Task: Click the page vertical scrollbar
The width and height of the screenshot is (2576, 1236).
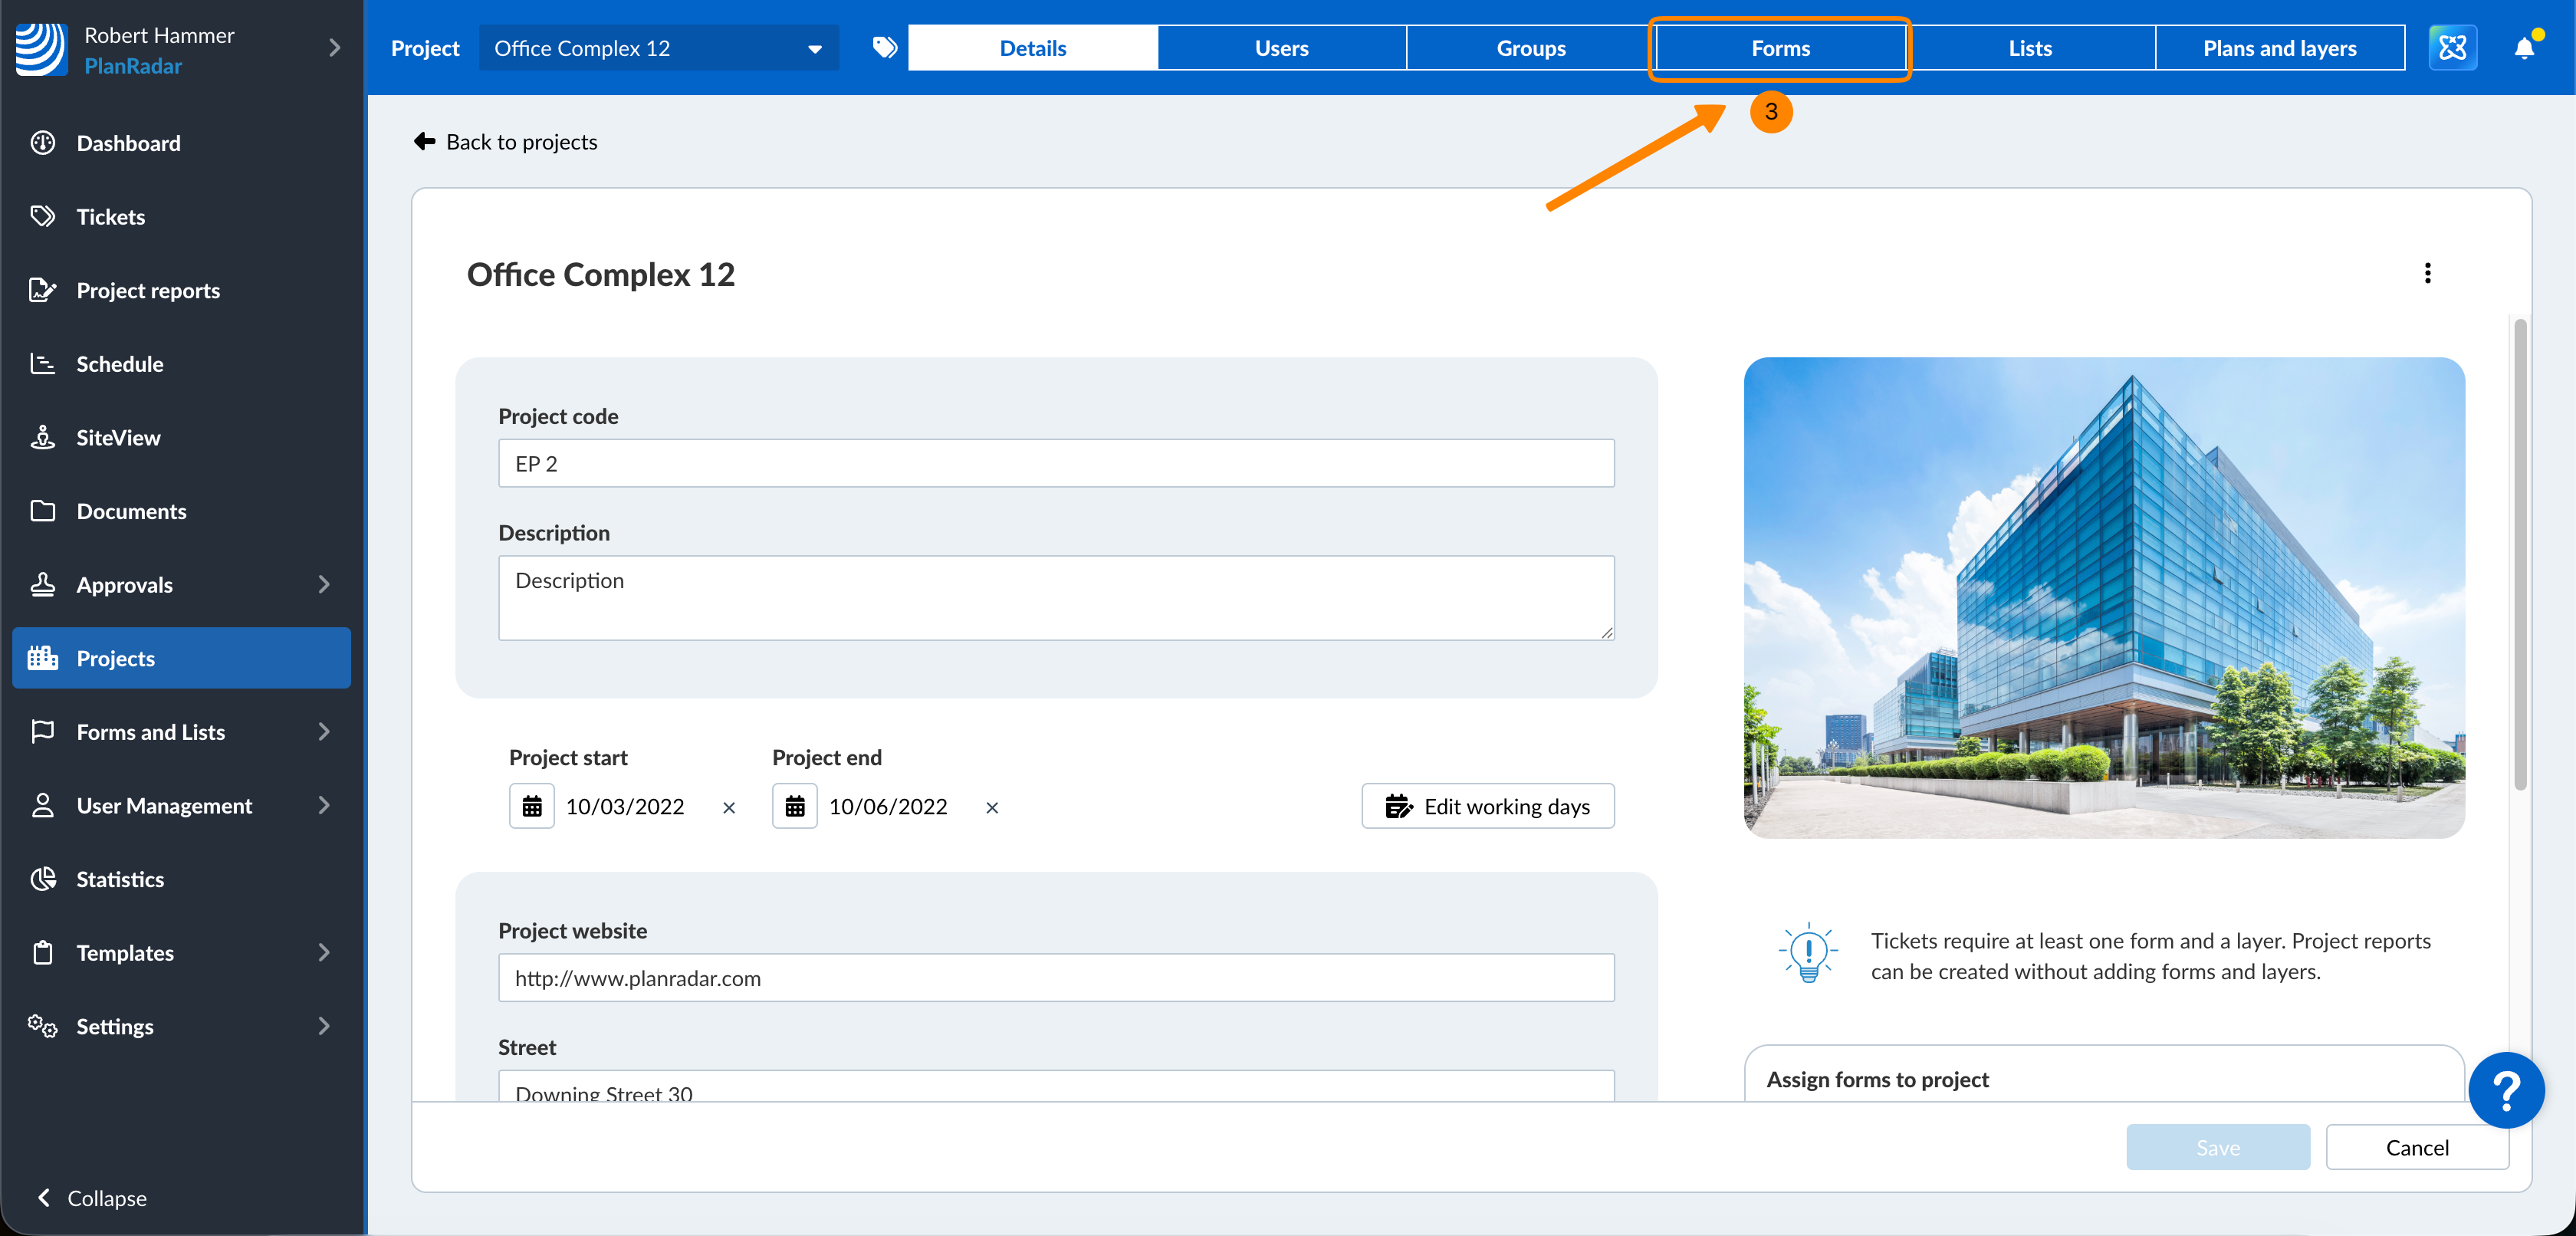Action: click(2520, 555)
